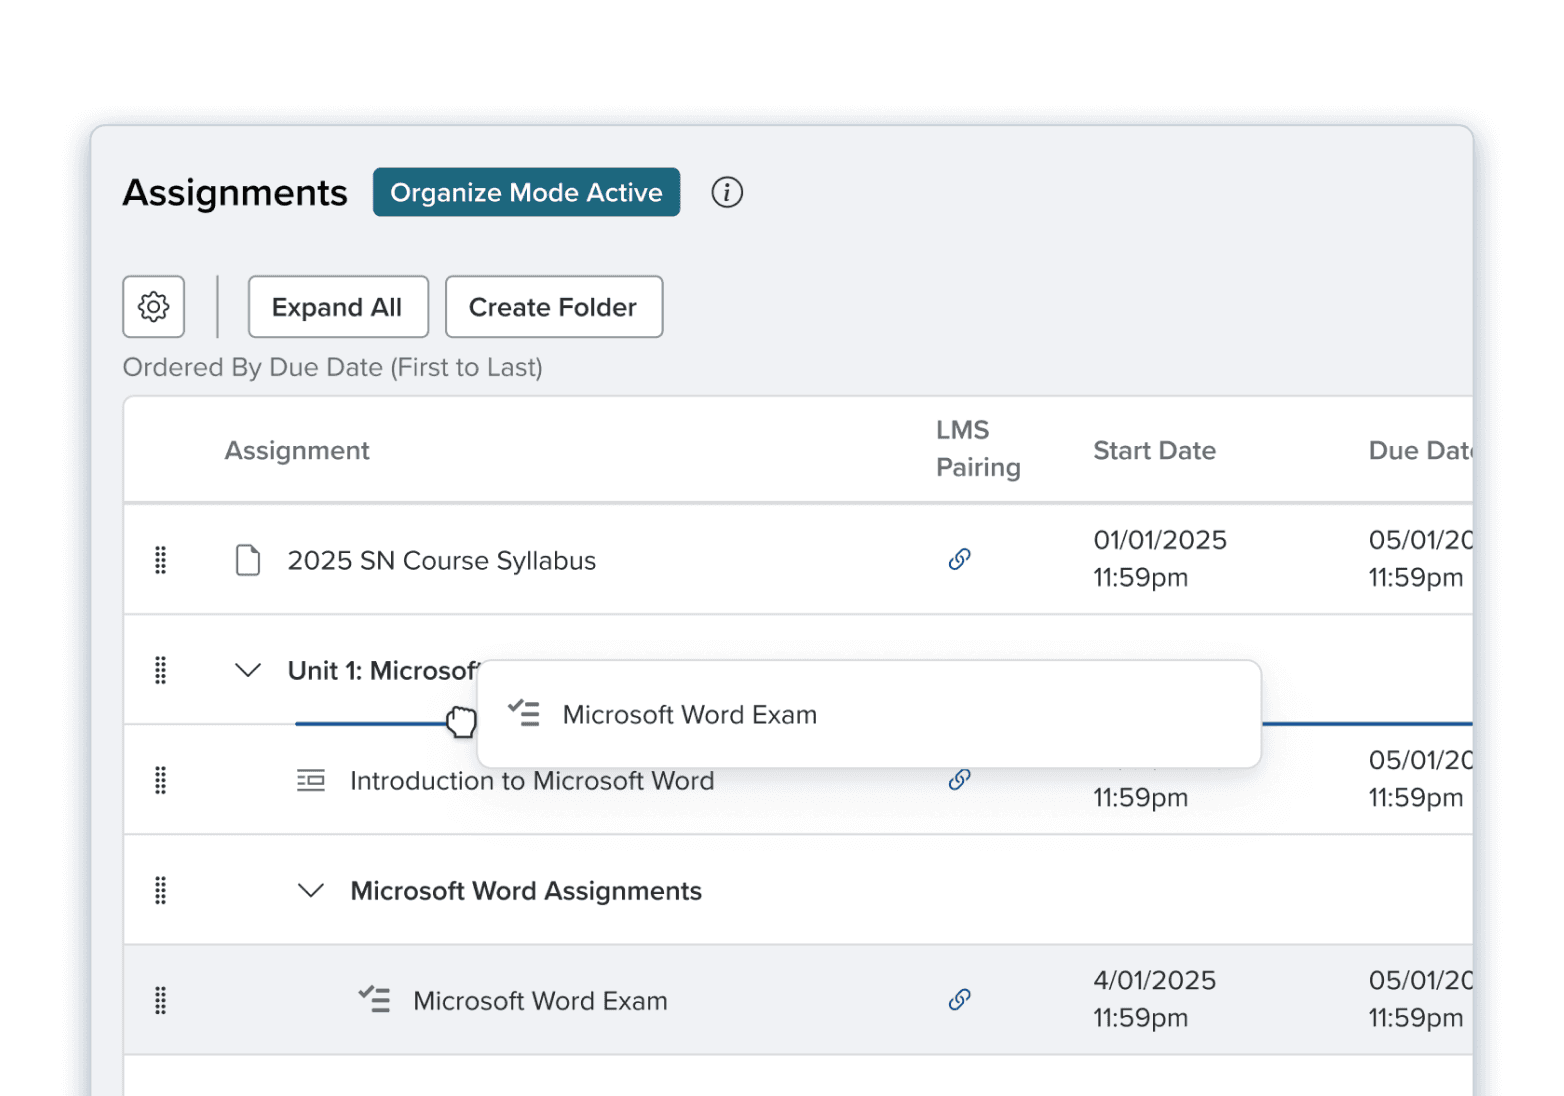Image resolution: width=1564 pixels, height=1096 pixels.
Task: Click the Syllabus document file icon
Action: [248, 560]
